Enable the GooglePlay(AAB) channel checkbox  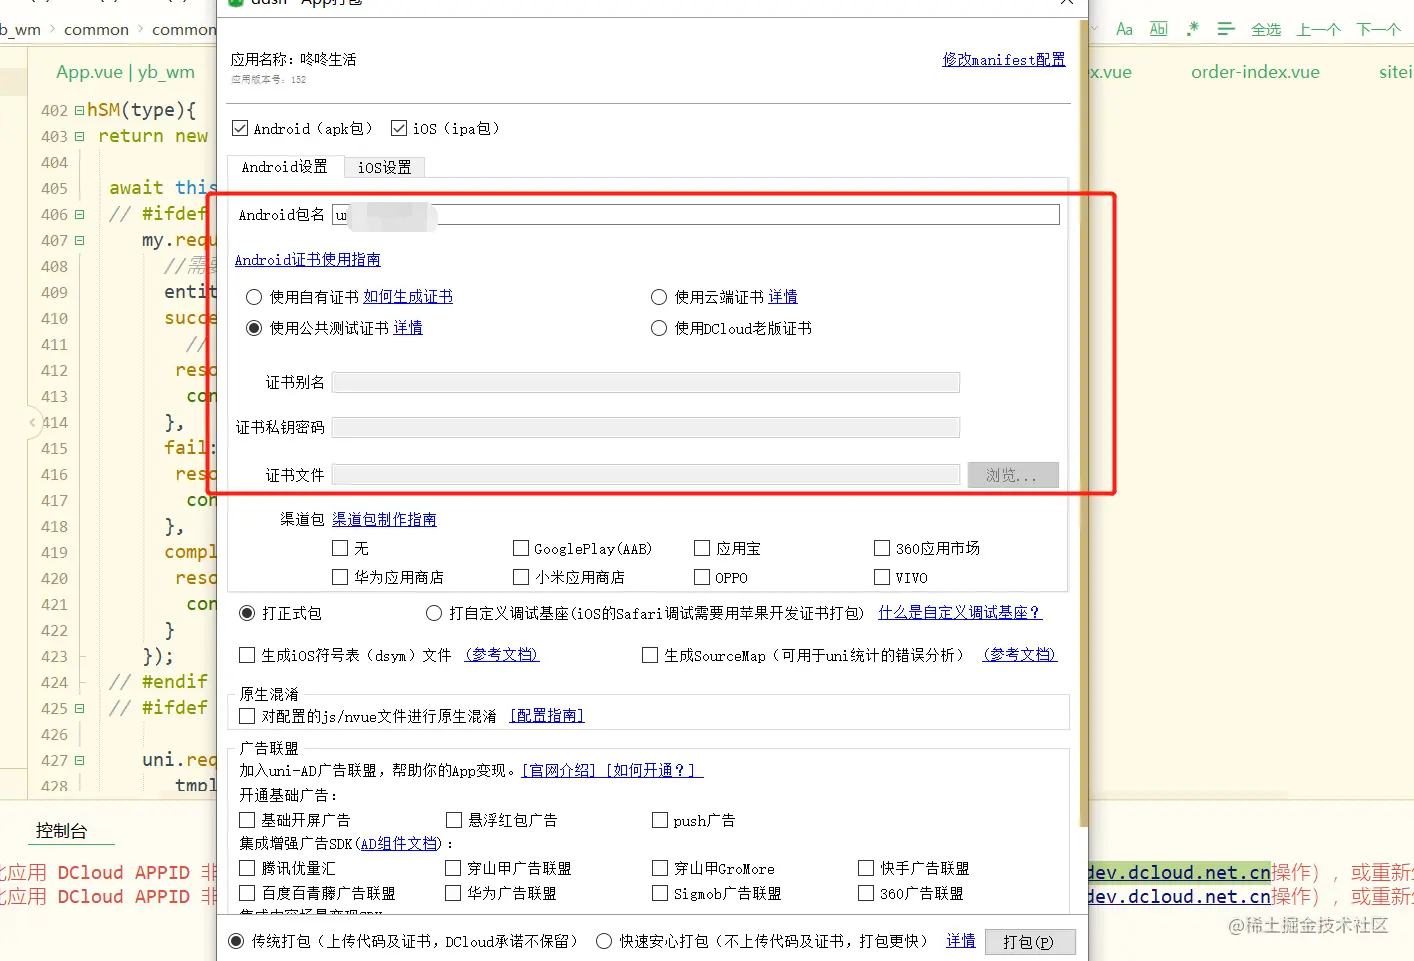(521, 548)
